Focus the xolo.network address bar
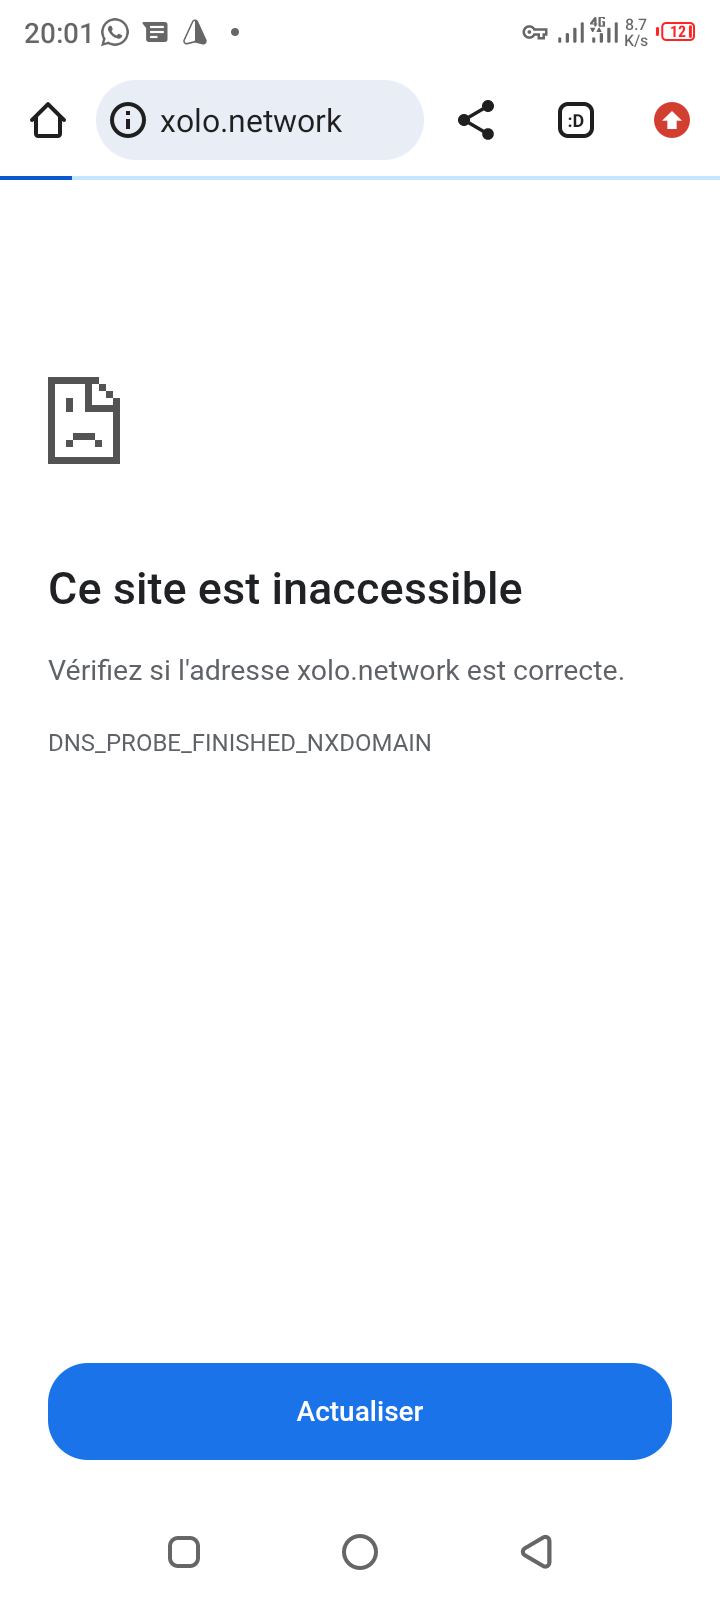720x1600 pixels. [260, 120]
